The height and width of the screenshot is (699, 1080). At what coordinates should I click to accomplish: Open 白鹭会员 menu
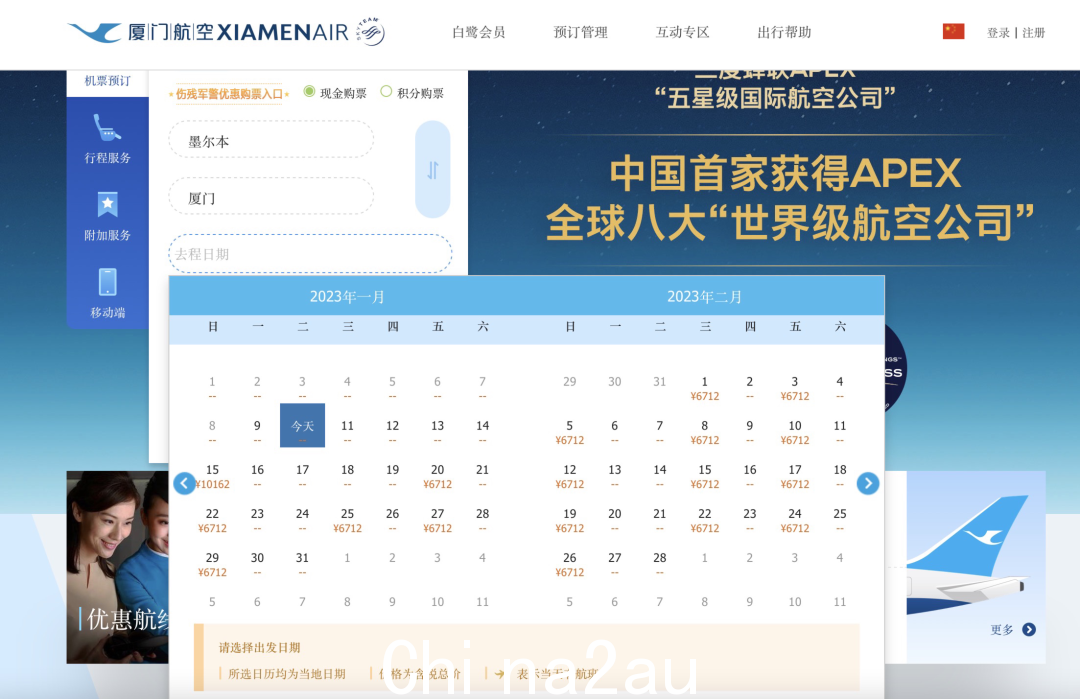tap(479, 32)
